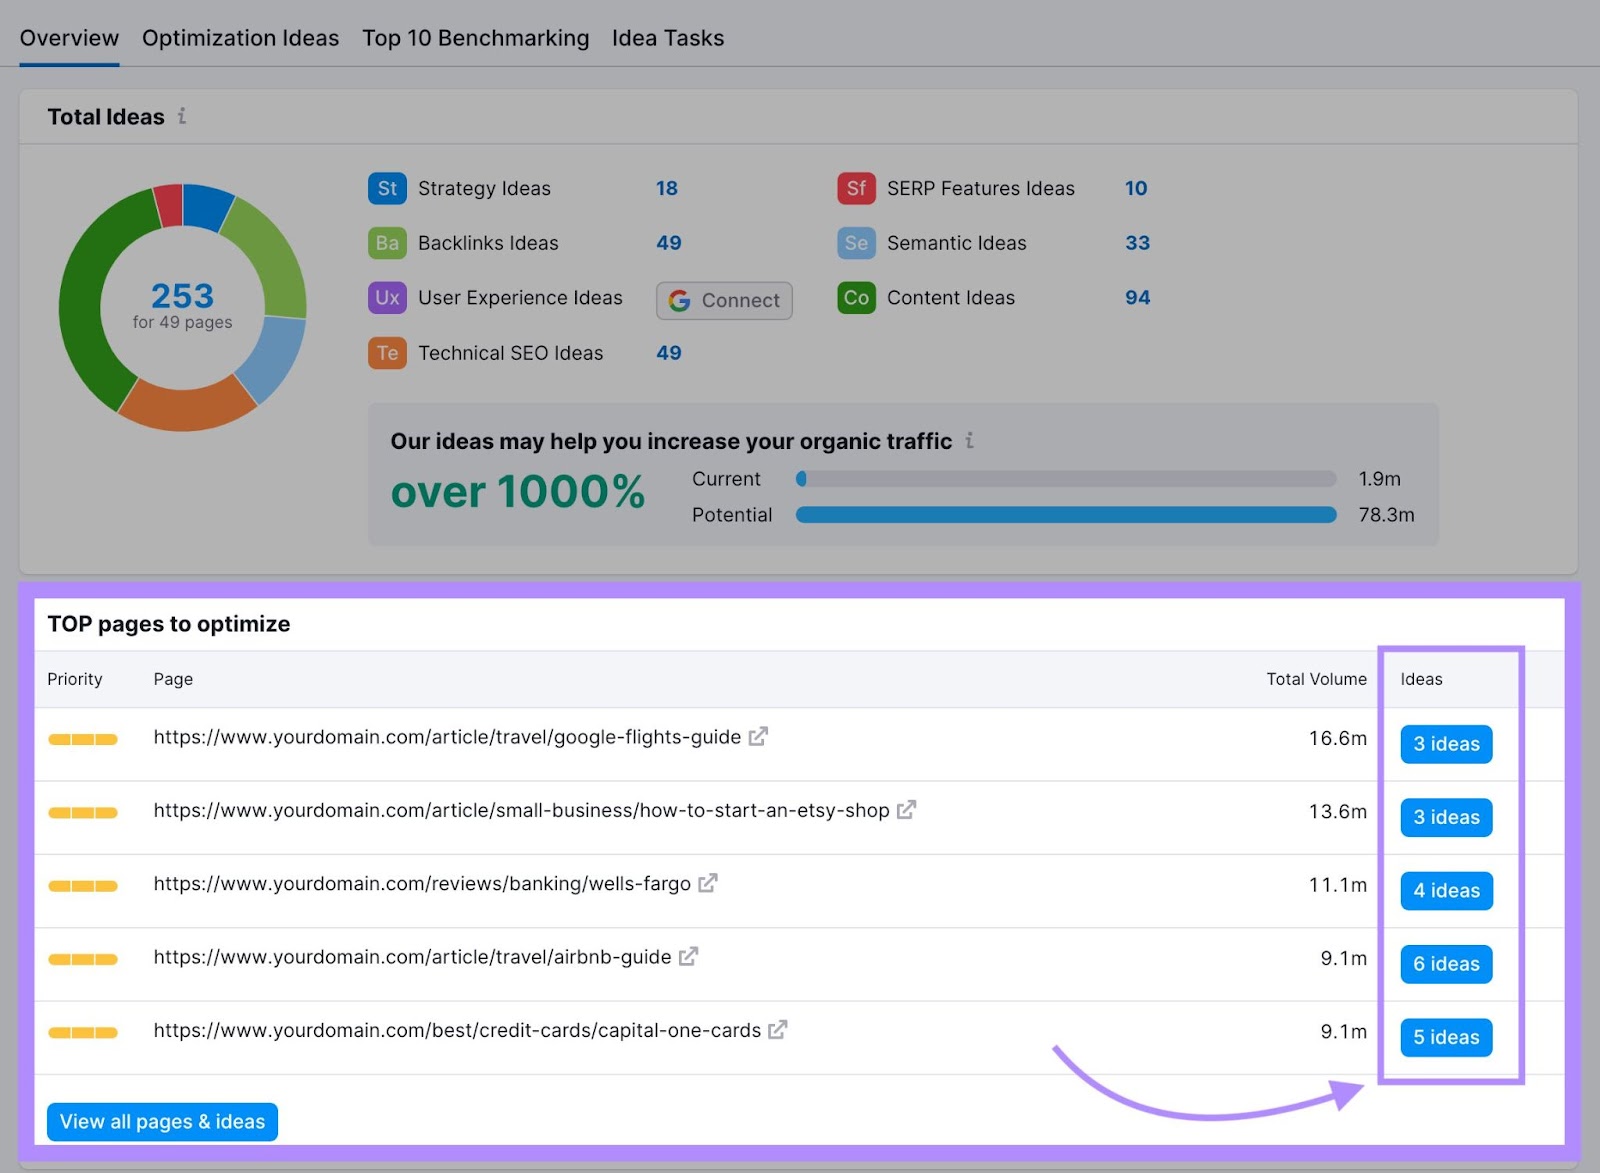Click the Semantic Ideas icon
Screen dimensions: 1600x1173
856,243
